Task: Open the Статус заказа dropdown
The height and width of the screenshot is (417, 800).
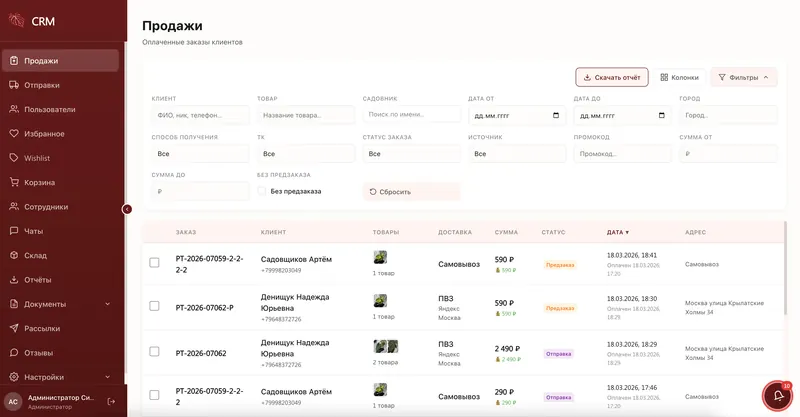Action: pos(411,154)
